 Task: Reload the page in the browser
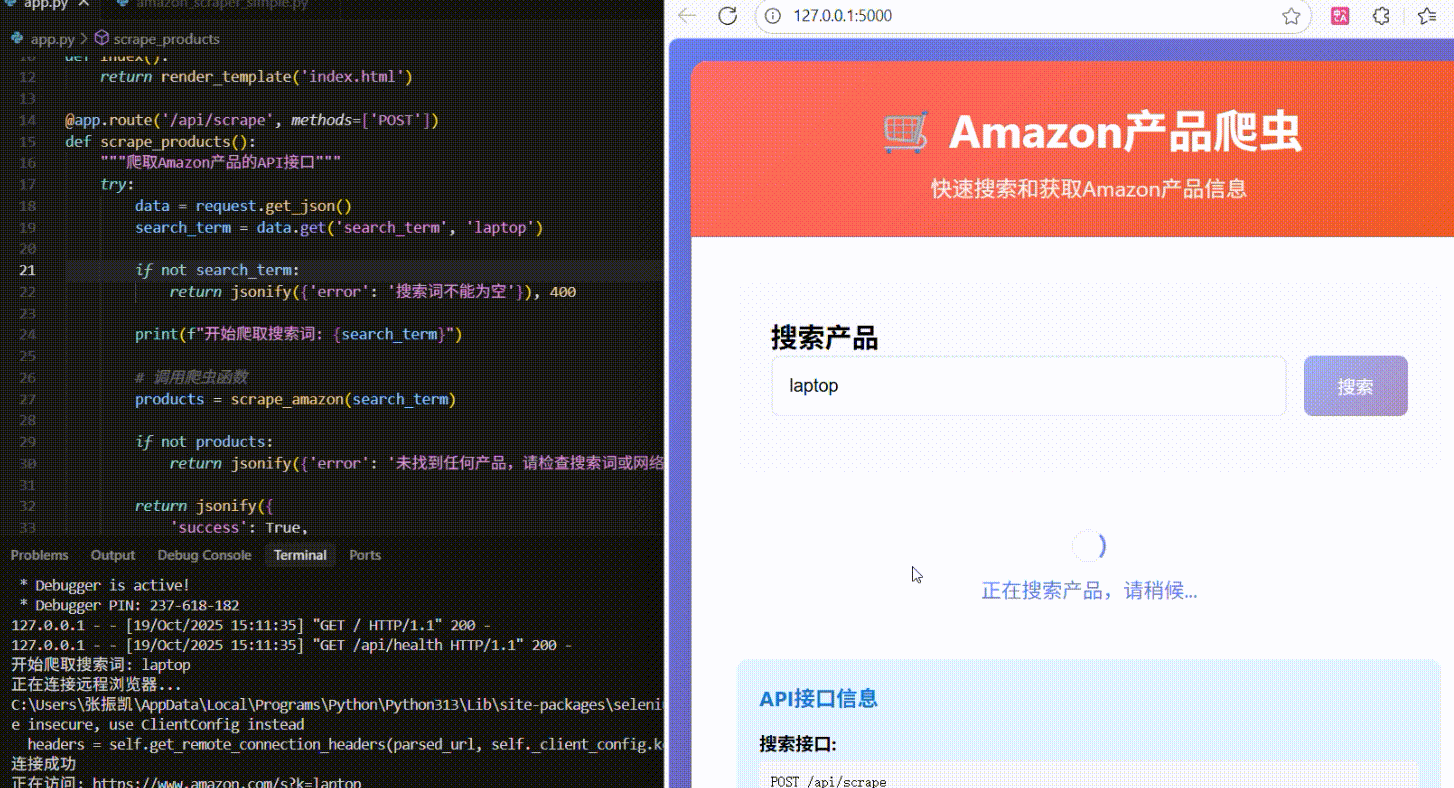click(728, 16)
